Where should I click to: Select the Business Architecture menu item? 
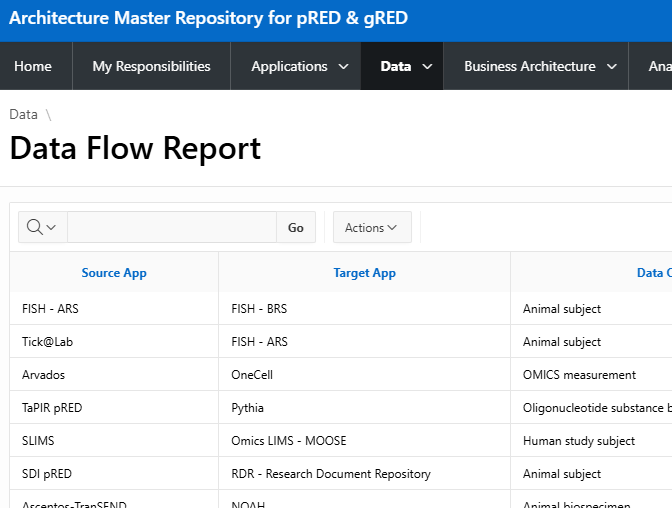(x=530, y=66)
